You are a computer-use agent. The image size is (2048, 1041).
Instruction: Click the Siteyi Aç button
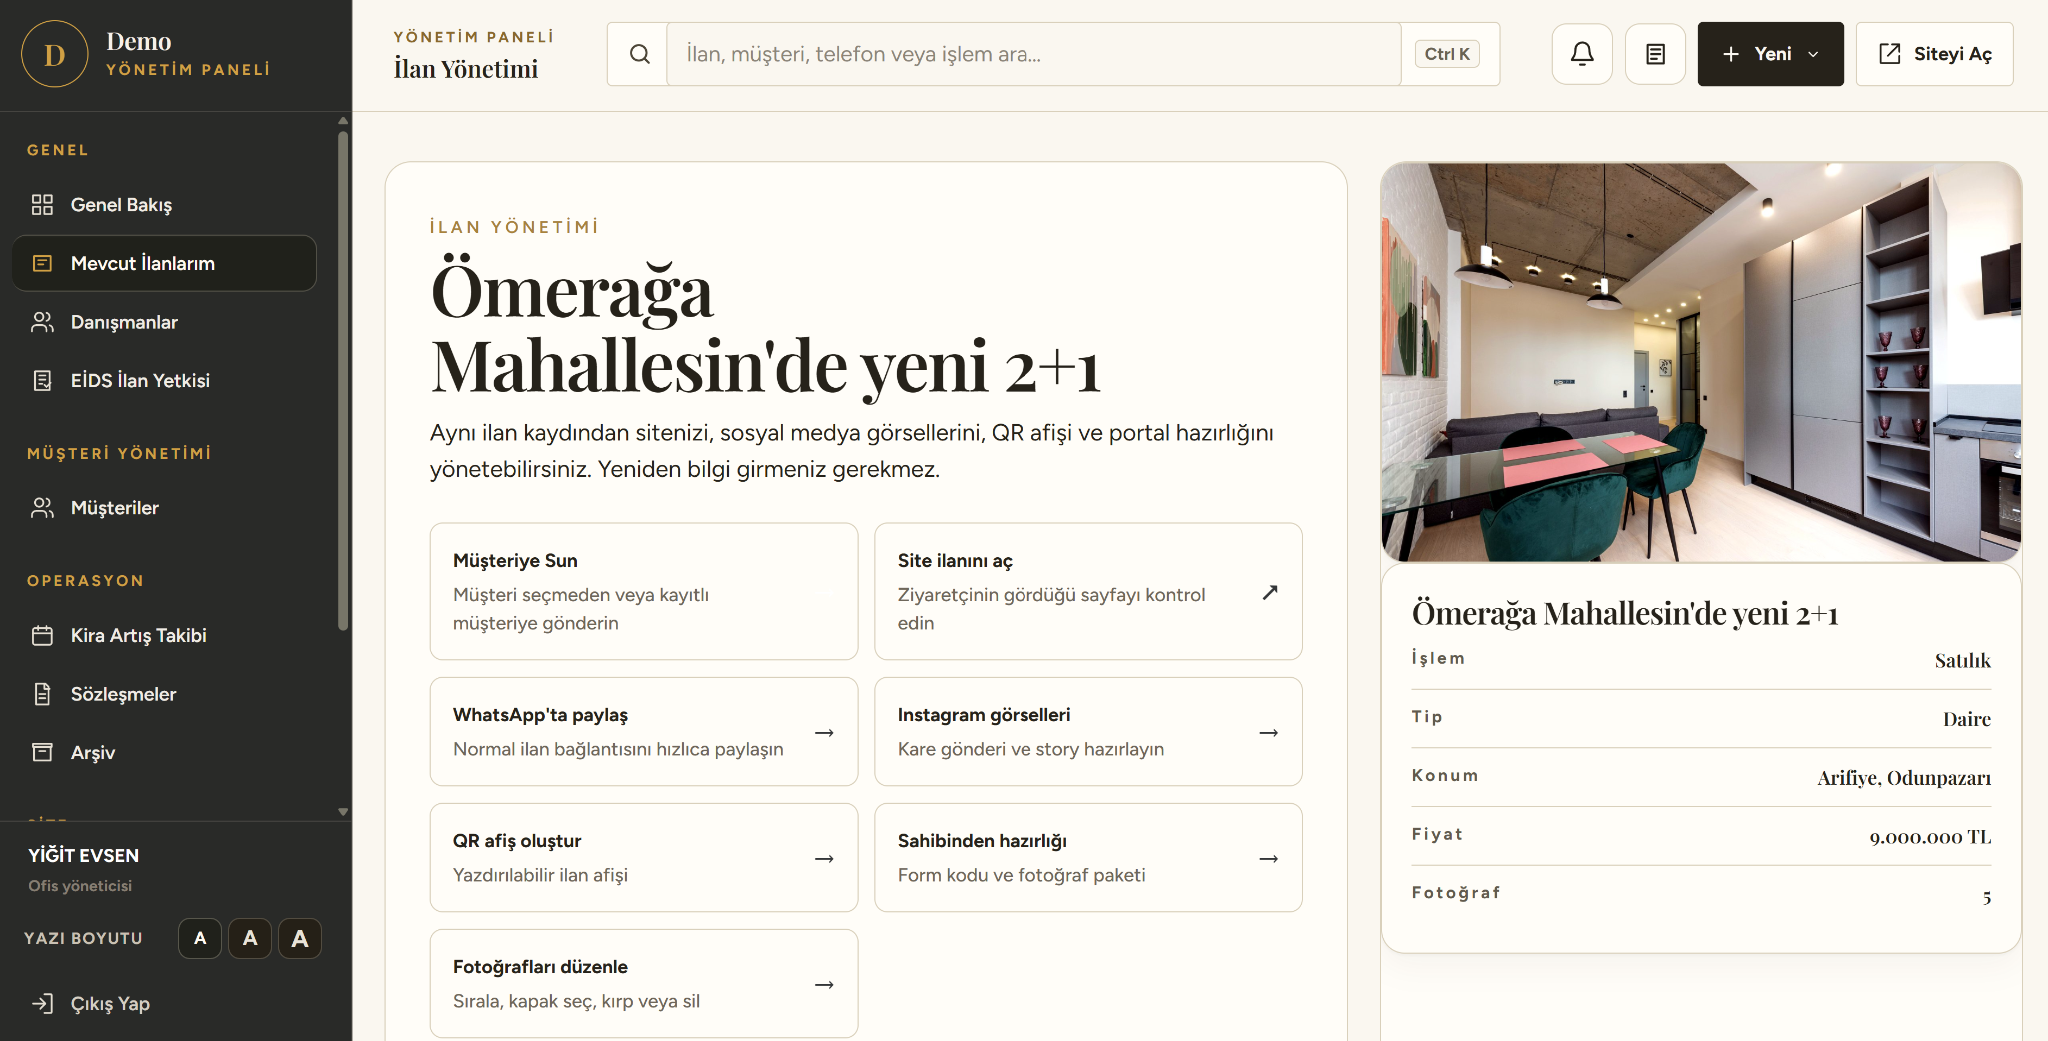click(x=1934, y=54)
